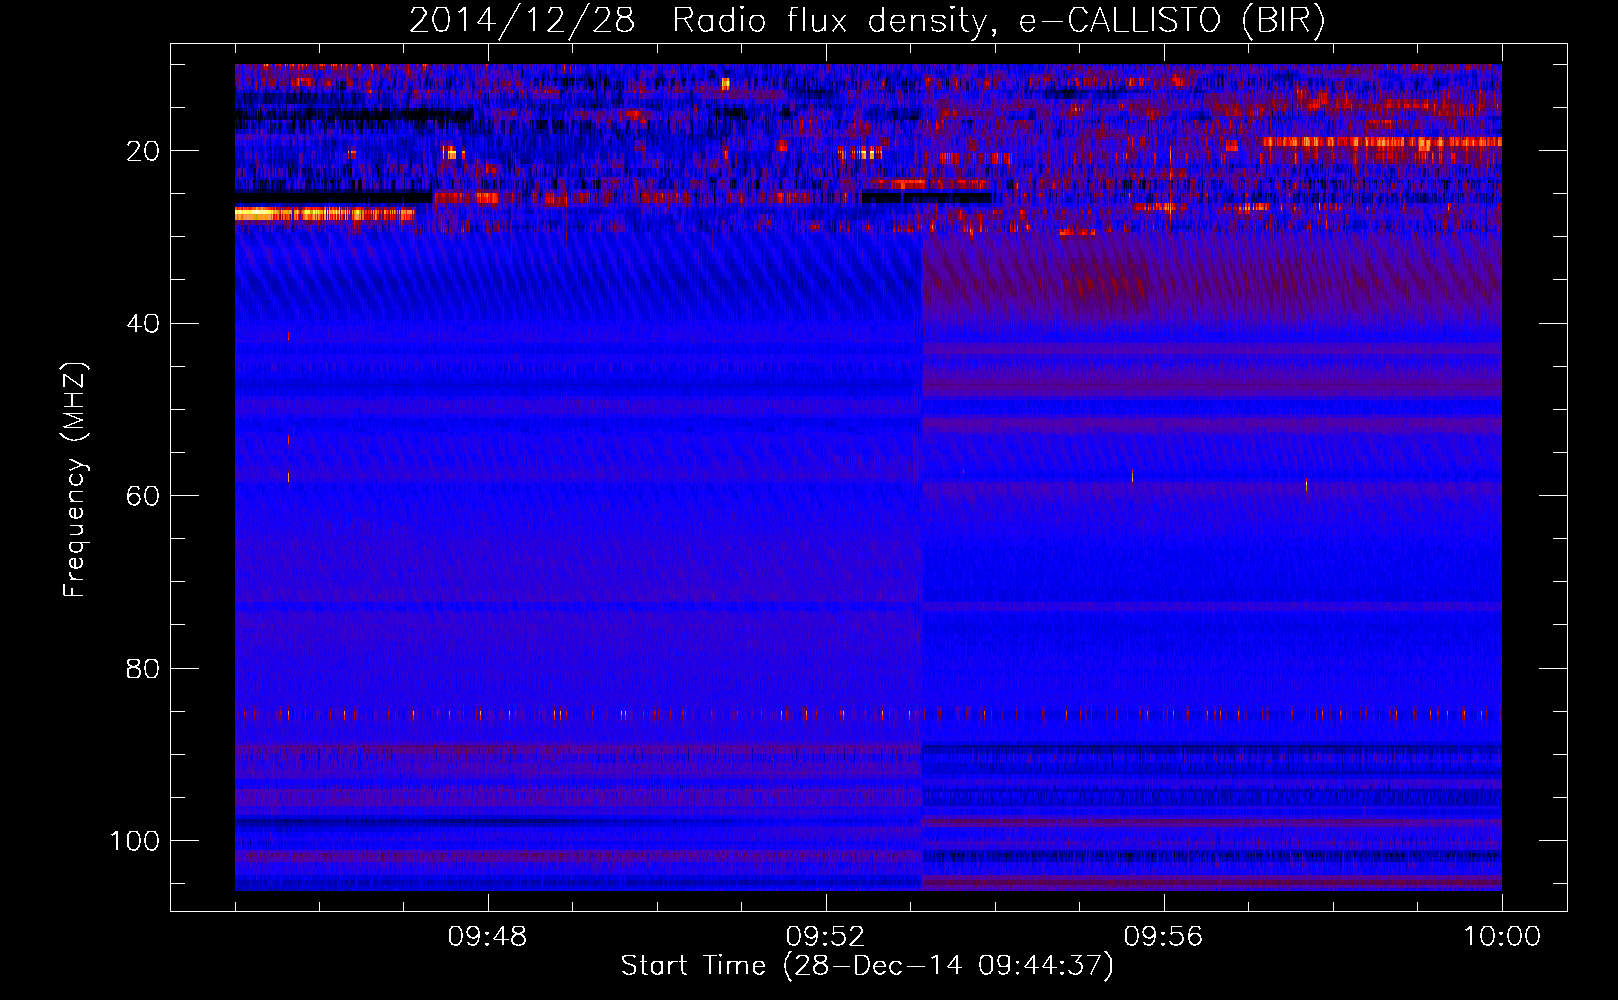Viewport: 1618px width, 1000px height.
Task: Click the 'Frequency (MHZ)' axis label
Action: [x=75, y=480]
